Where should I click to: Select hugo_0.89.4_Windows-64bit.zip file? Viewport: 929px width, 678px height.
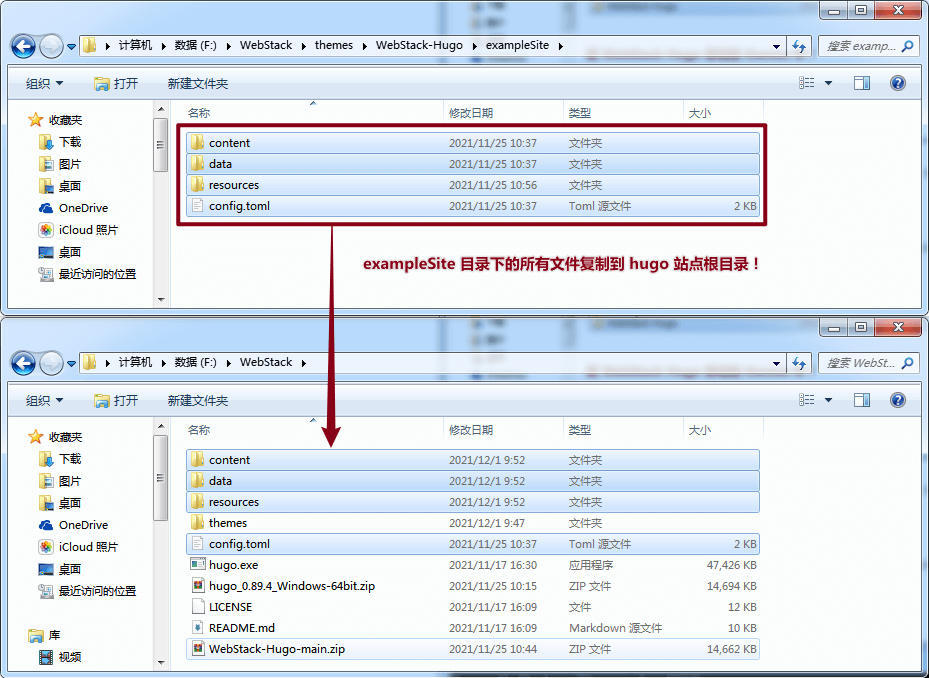473,586
